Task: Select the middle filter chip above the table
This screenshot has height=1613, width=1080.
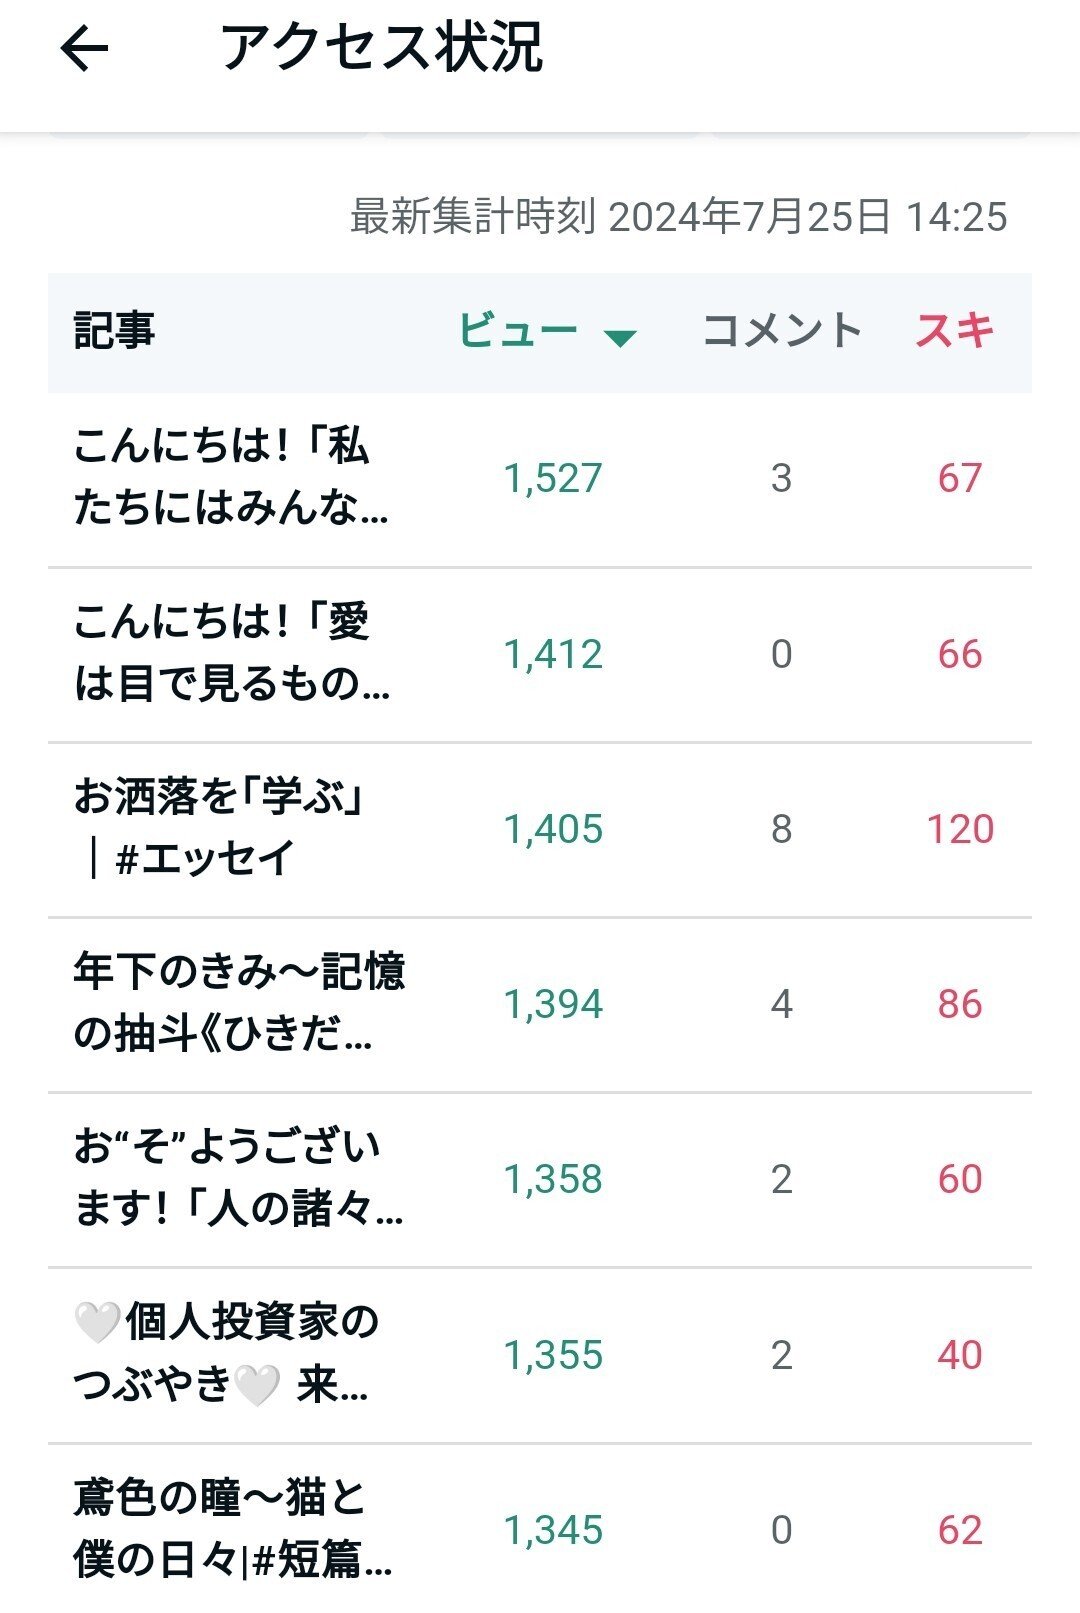Action: coord(540,132)
